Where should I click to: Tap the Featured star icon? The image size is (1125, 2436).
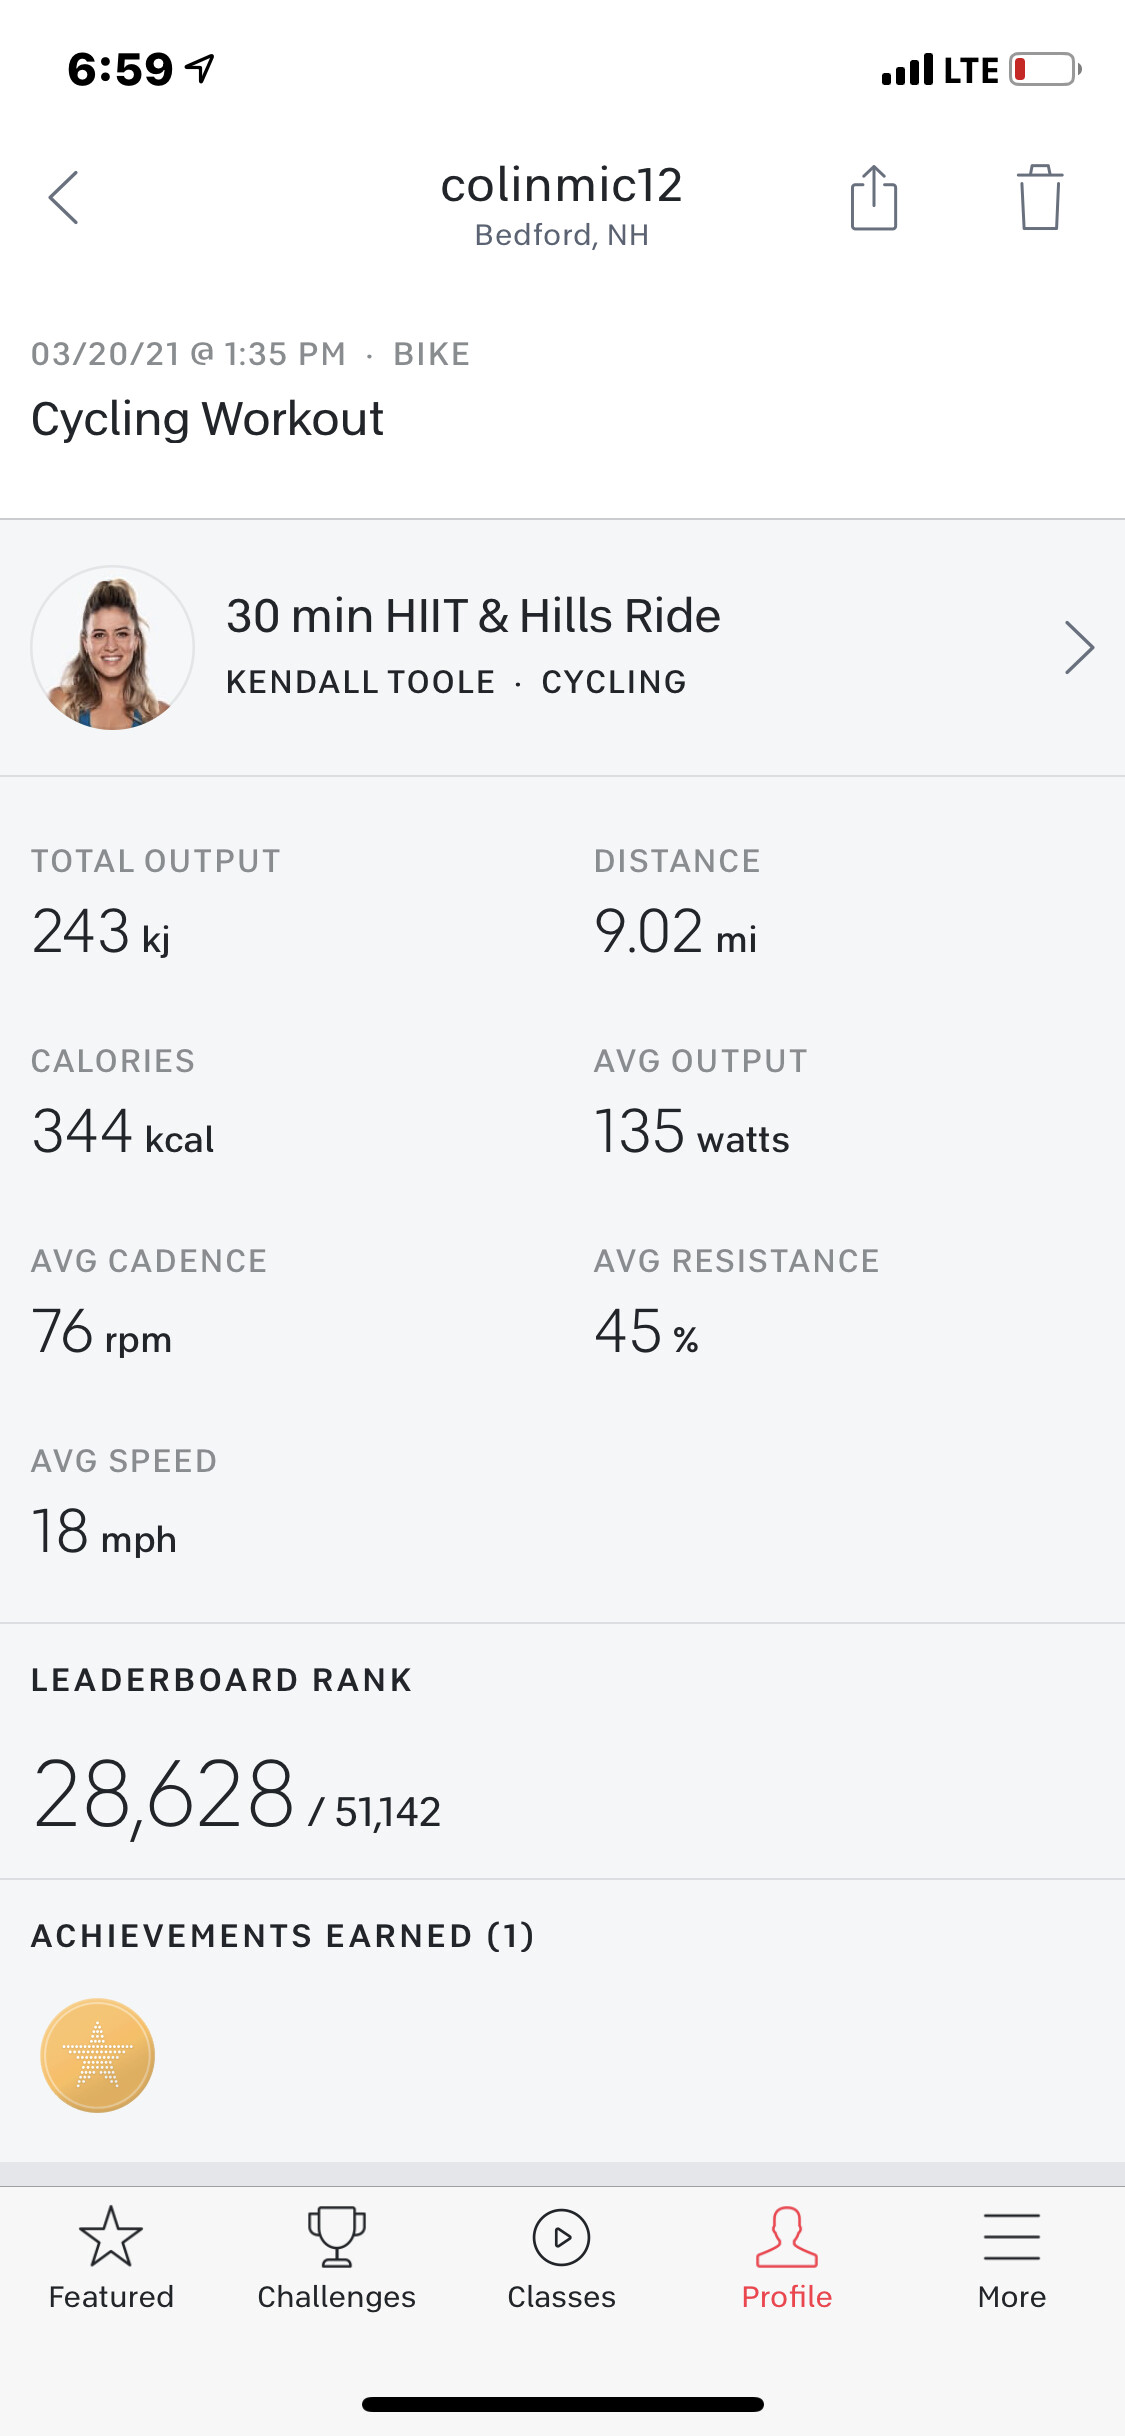[x=111, y=2237]
